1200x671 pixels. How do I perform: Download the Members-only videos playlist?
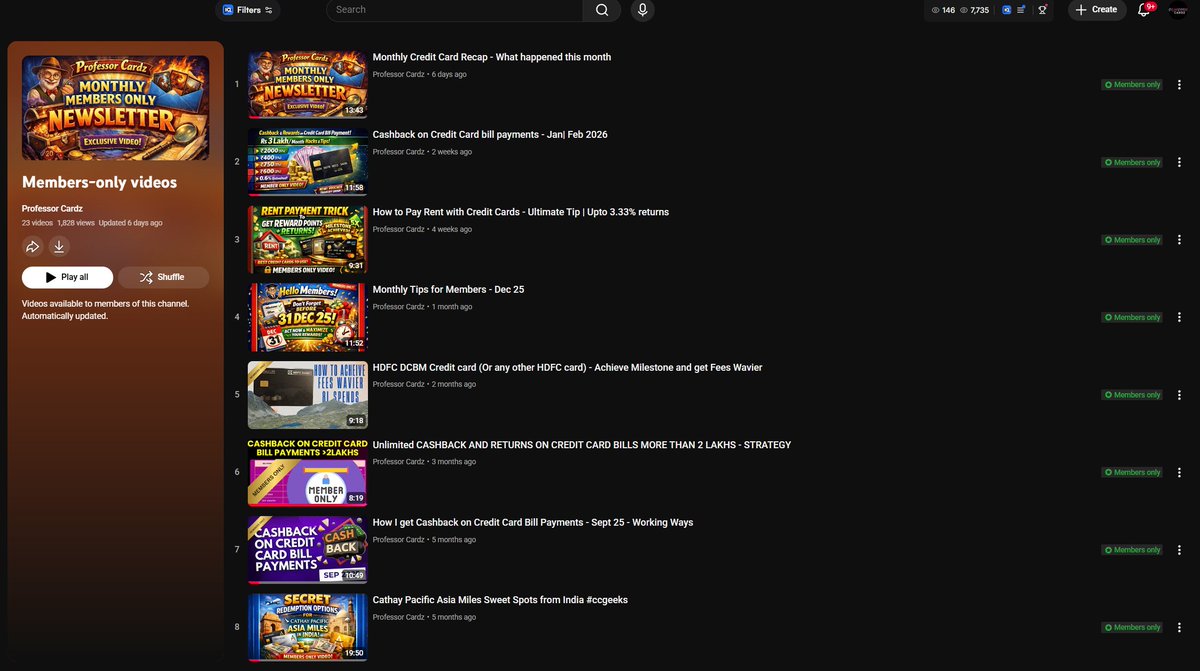(59, 247)
